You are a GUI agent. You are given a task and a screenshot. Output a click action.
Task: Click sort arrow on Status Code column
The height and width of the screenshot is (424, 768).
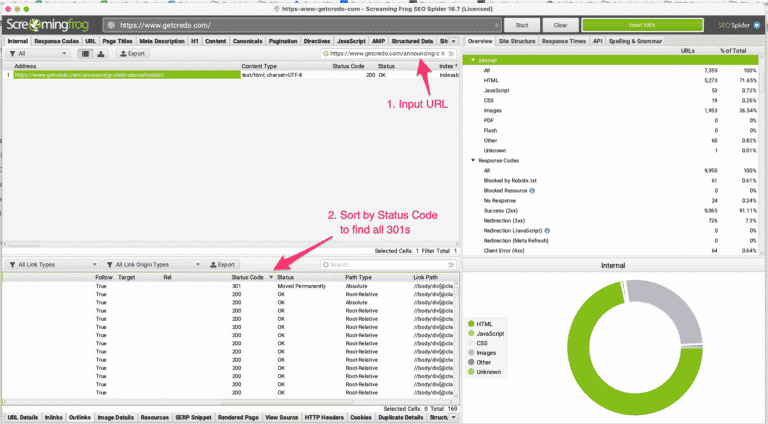(x=271, y=277)
